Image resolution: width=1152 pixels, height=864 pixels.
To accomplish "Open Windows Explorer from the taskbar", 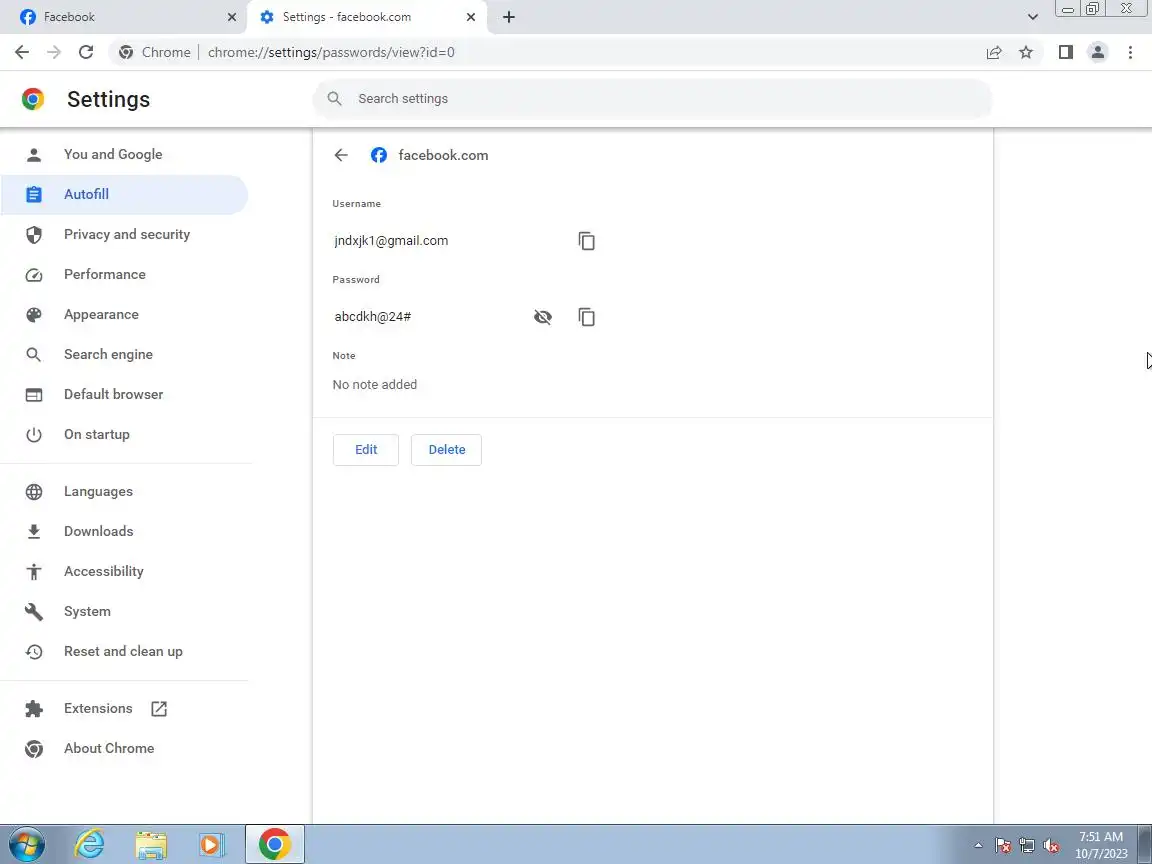I will pos(151,844).
